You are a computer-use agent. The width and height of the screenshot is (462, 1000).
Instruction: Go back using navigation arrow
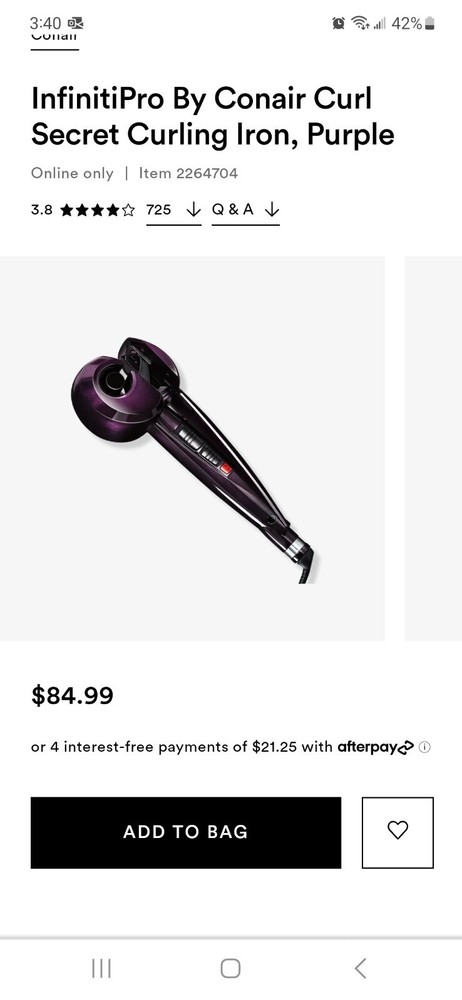[x=361, y=968]
